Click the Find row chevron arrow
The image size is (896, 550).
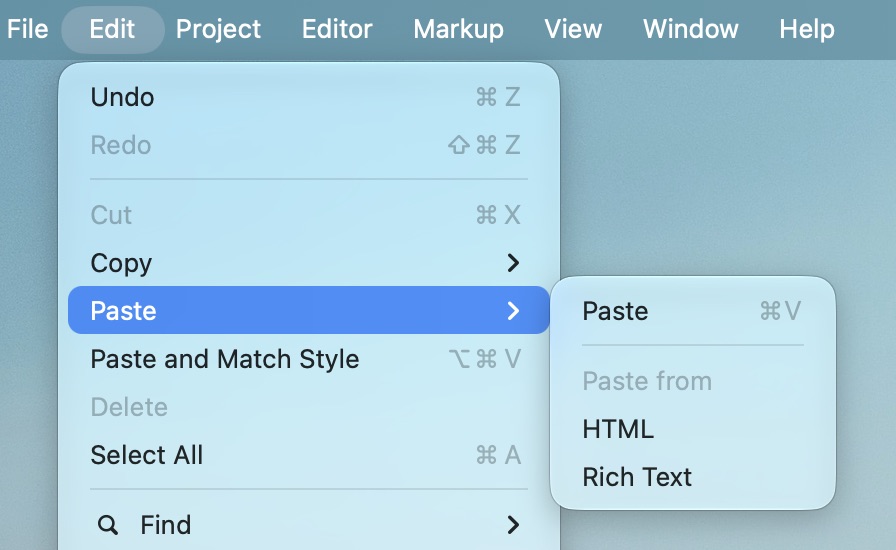click(x=513, y=525)
